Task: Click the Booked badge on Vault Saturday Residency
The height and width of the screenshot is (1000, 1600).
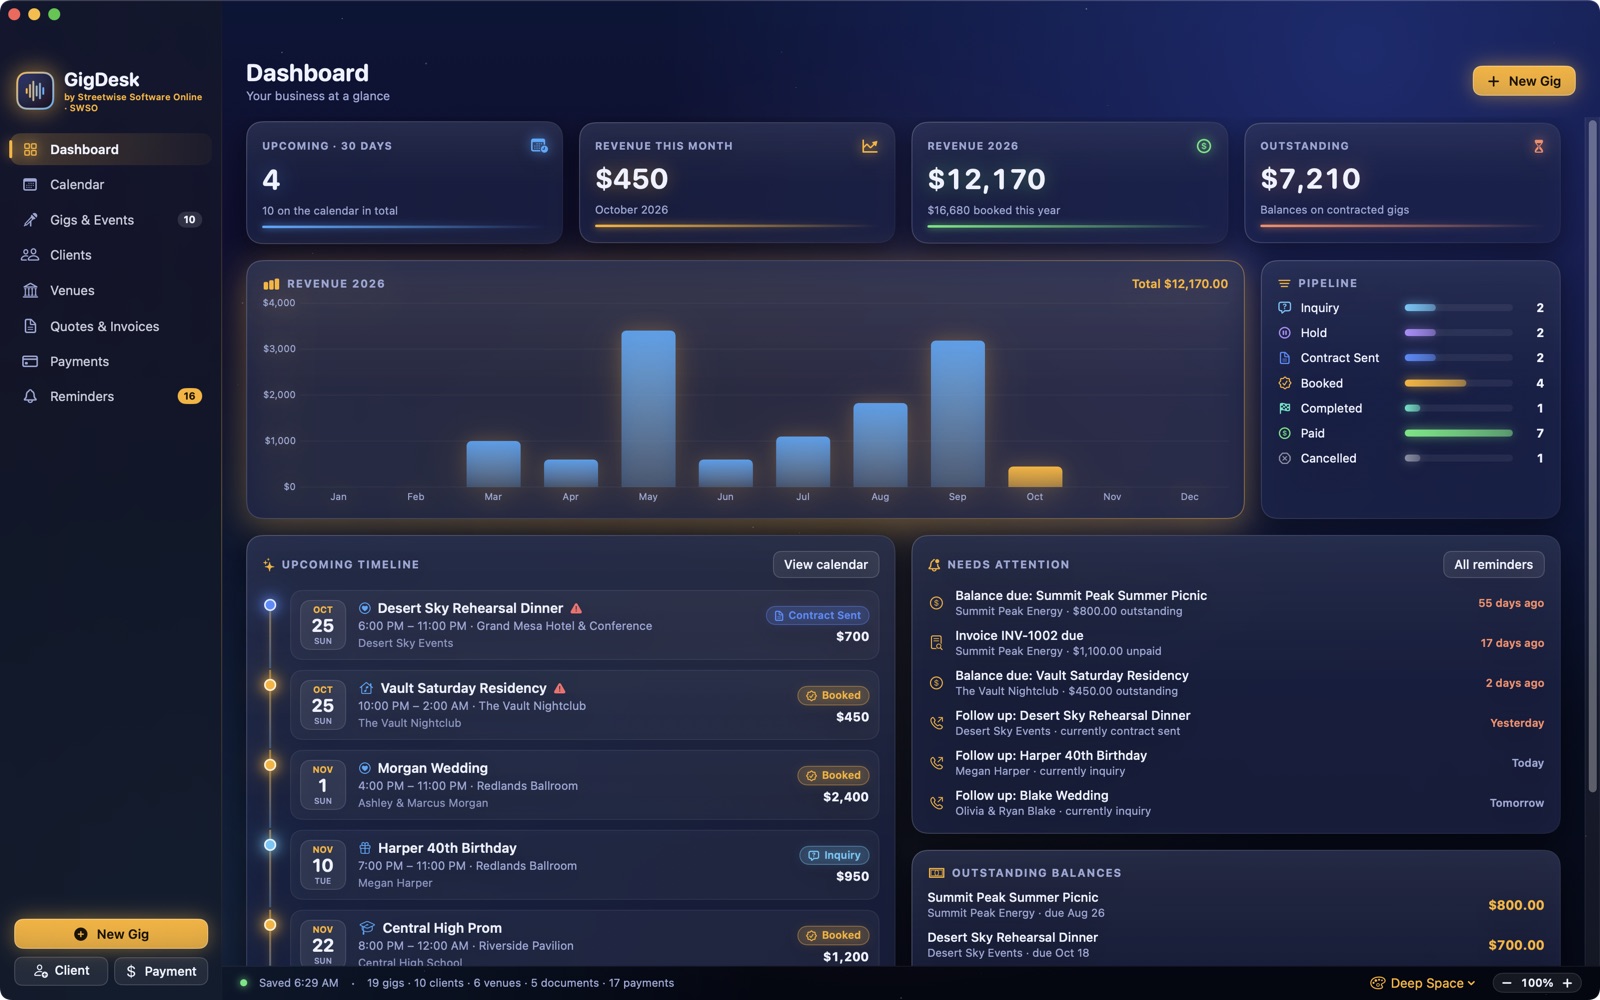Action: click(x=834, y=695)
